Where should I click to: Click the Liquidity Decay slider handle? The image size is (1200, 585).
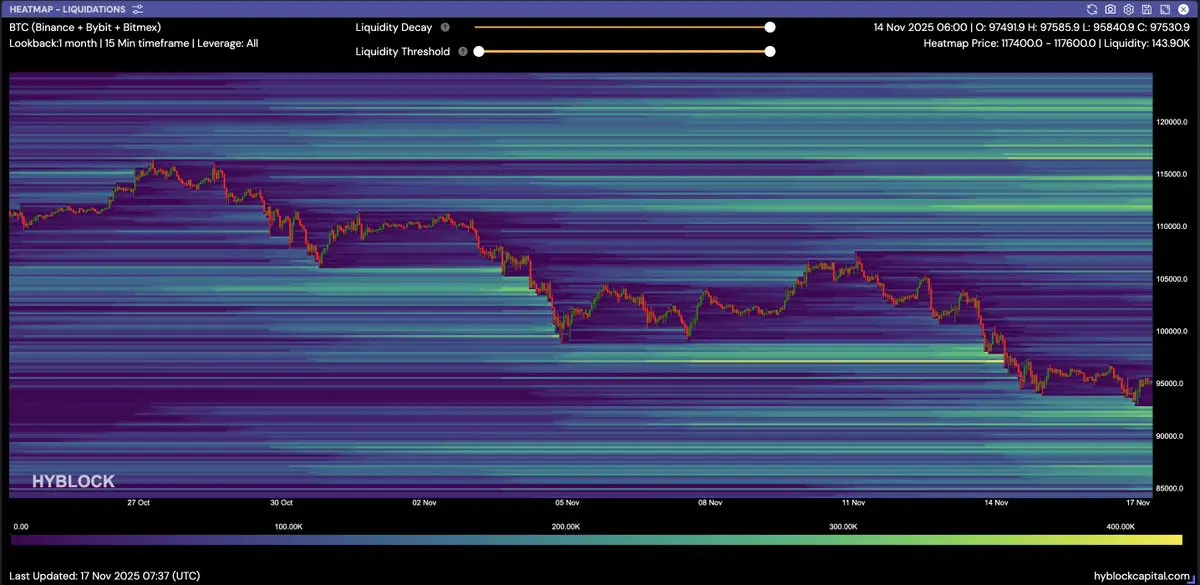point(770,28)
